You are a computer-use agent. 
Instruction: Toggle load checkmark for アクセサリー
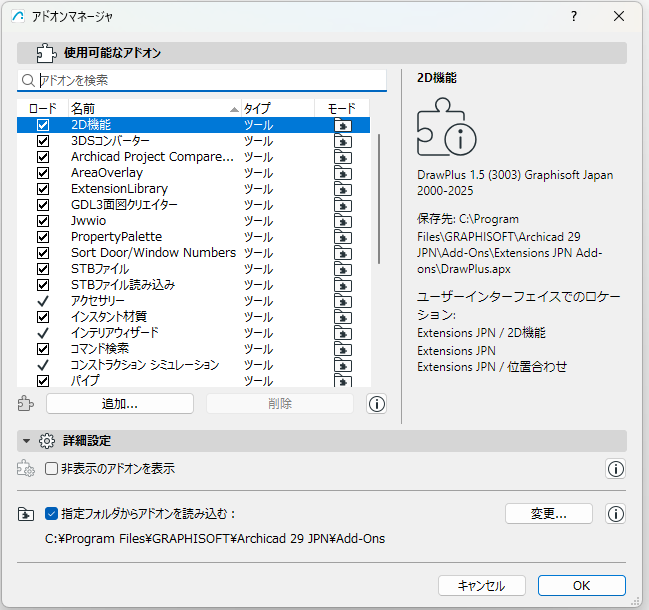point(43,301)
